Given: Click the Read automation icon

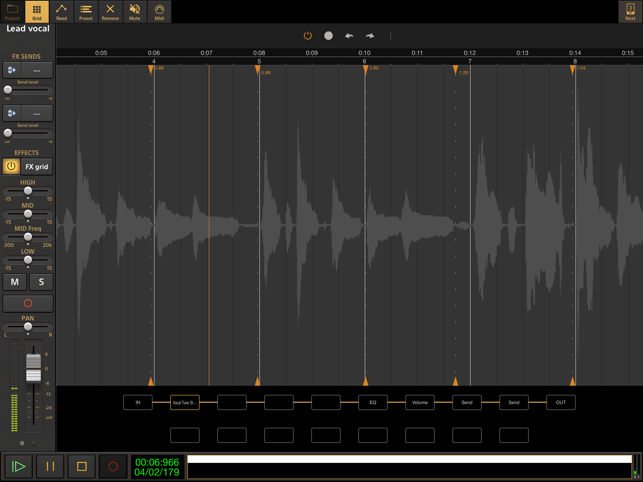Looking at the screenshot, I should click(61, 11).
